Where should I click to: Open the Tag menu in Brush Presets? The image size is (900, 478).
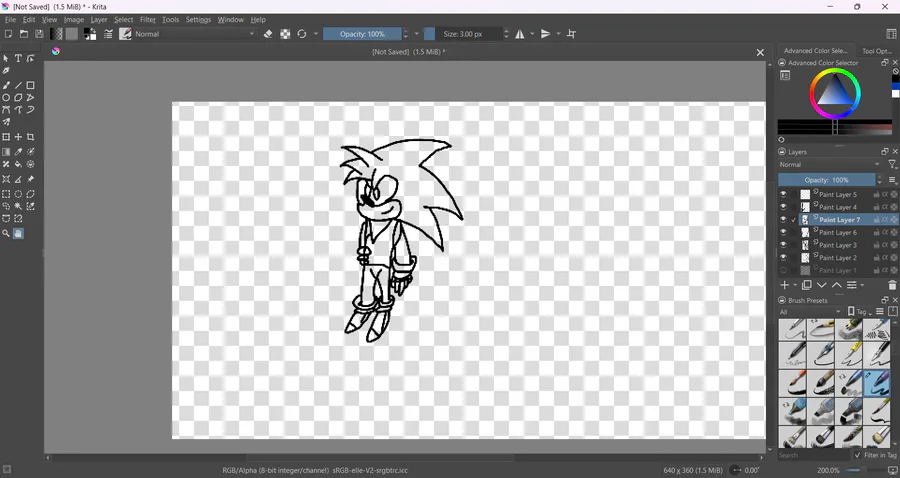[x=859, y=312]
